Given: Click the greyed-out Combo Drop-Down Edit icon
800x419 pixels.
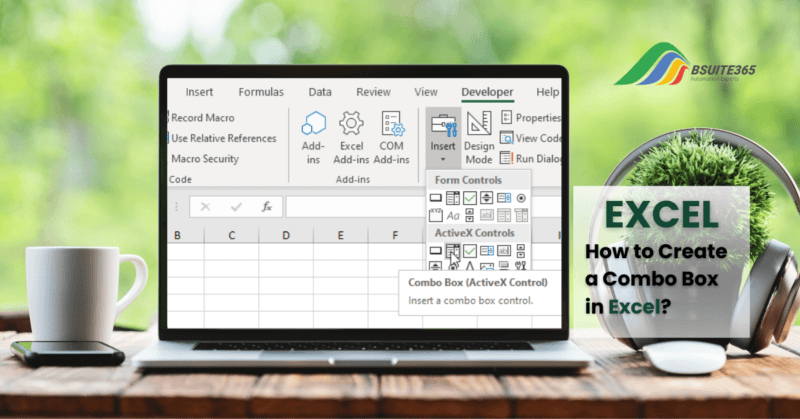Looking at the screenshot, I should (x=521, y=215).
